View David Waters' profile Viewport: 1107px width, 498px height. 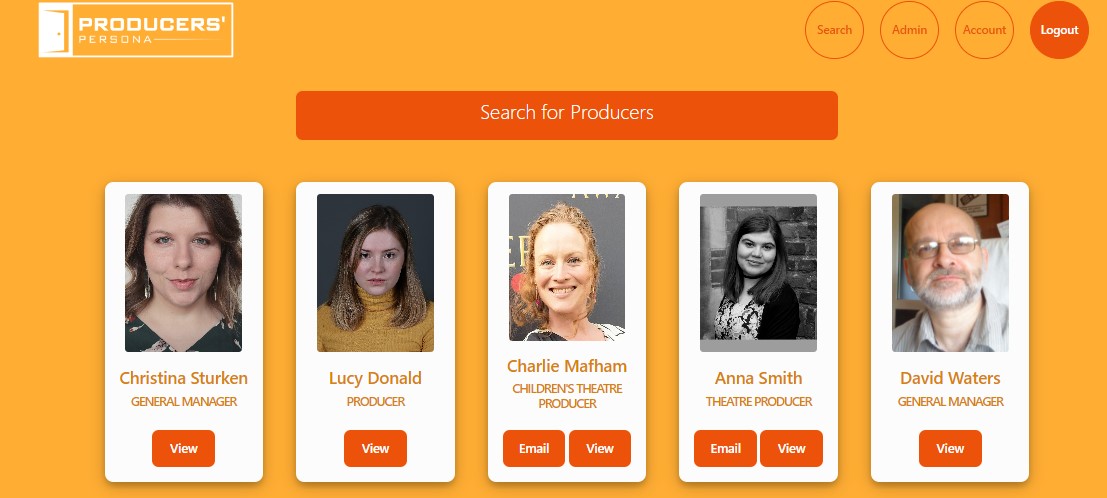950,449
